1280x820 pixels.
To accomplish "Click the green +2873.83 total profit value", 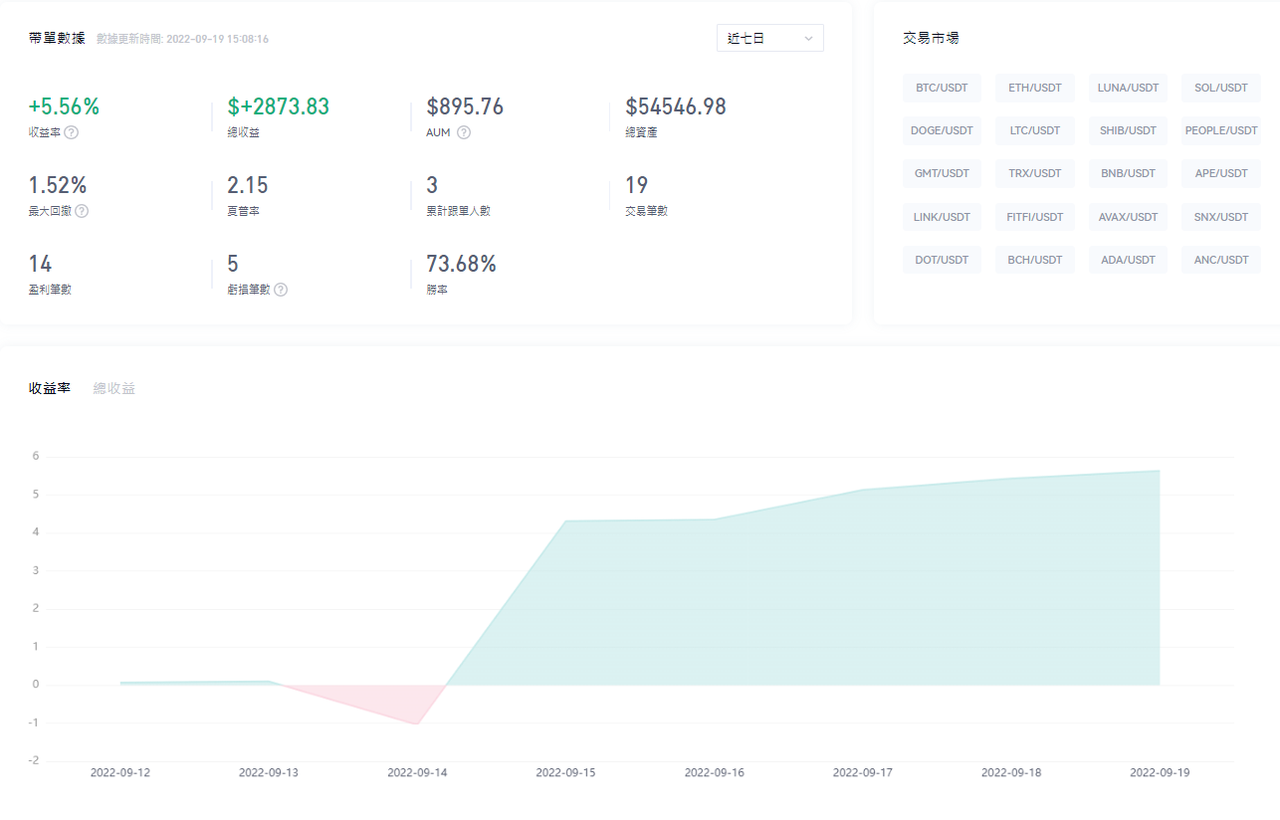I will point(278,107).
